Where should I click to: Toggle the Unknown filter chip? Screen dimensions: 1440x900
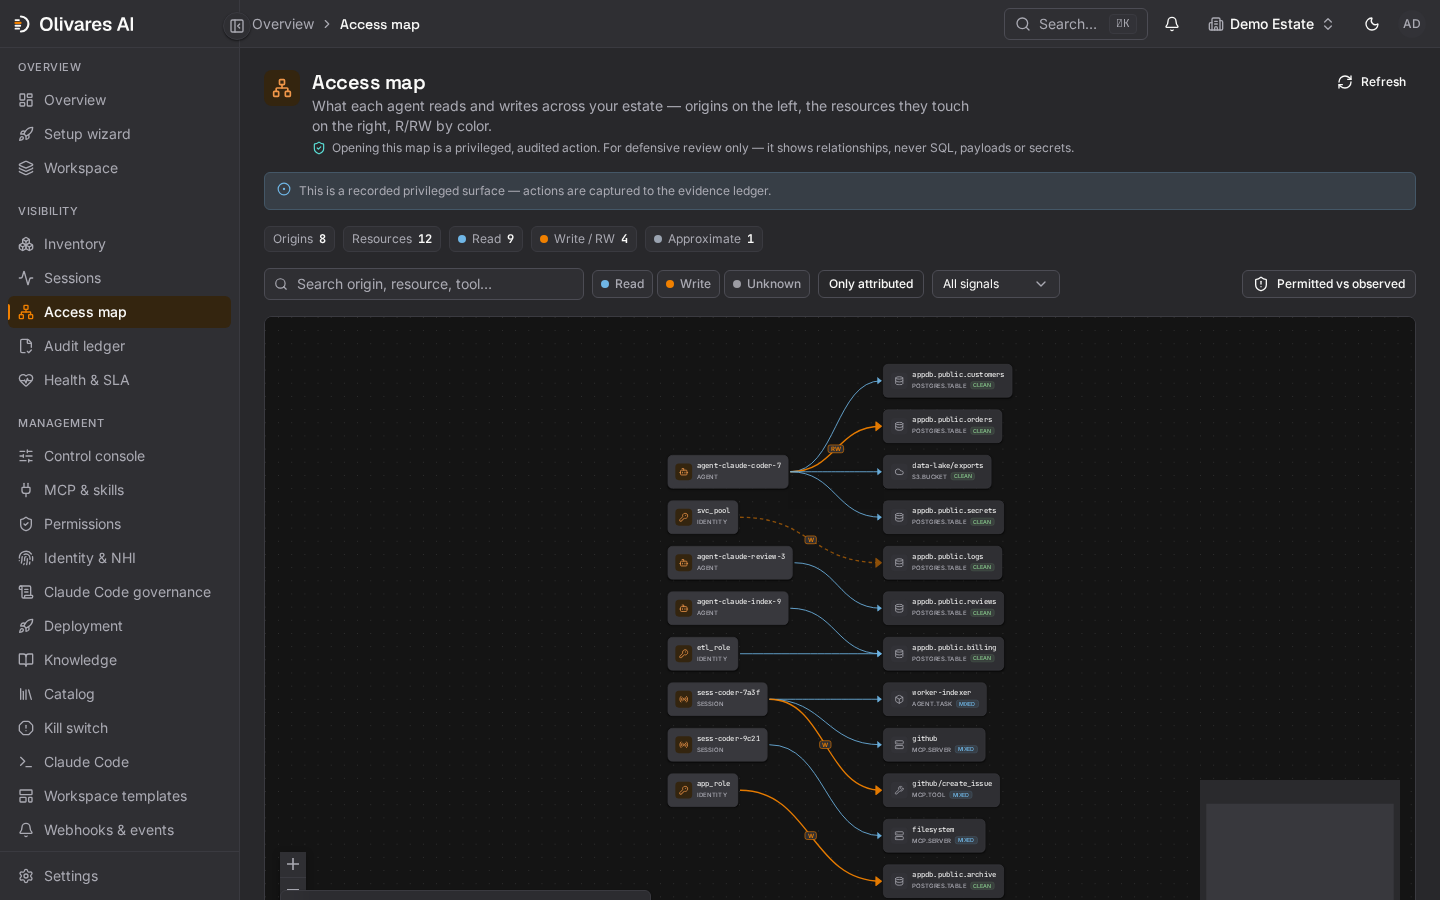coord(767,284)
